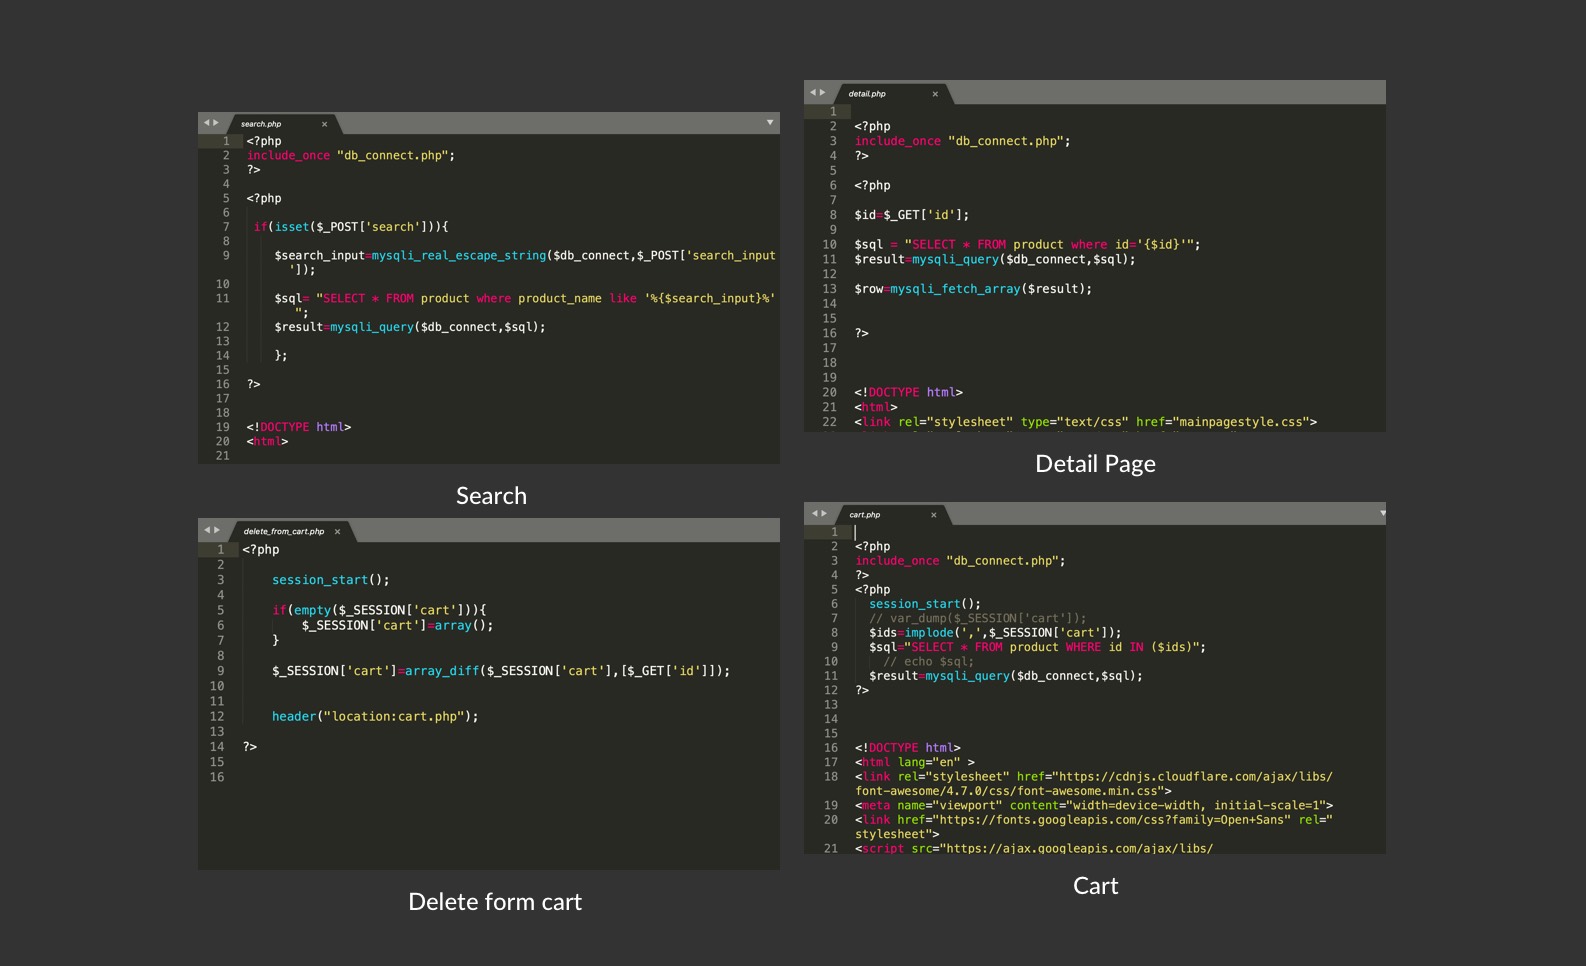
Task: Place cursor on the header location:cart.php line
Action: click(375, 717)
